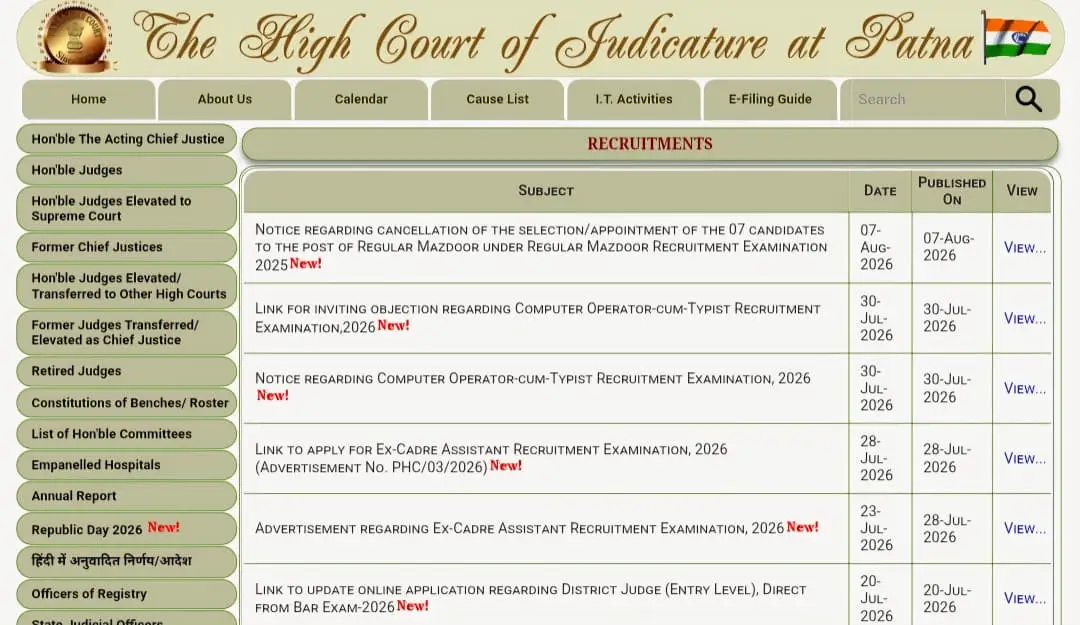View link for inviting objection Computer Operator
The height and width of the screenshot is (625, 1080).
point(1024,318)
